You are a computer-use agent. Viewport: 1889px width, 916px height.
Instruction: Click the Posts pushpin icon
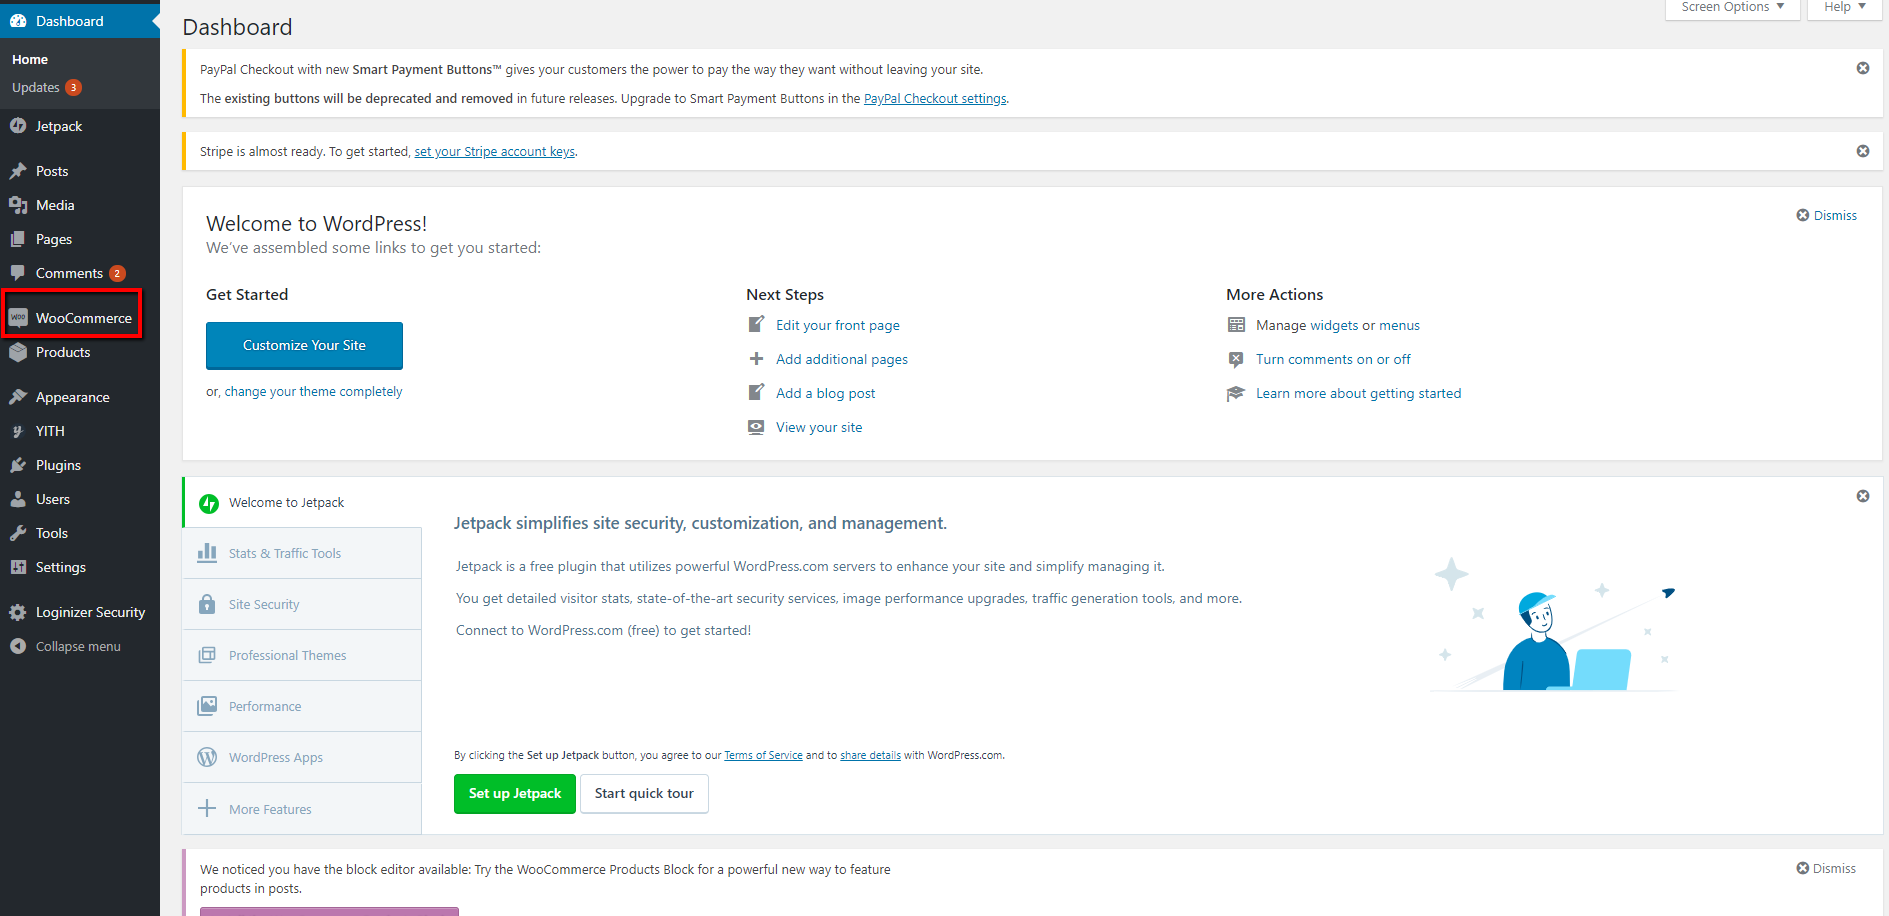pos(18,171)
